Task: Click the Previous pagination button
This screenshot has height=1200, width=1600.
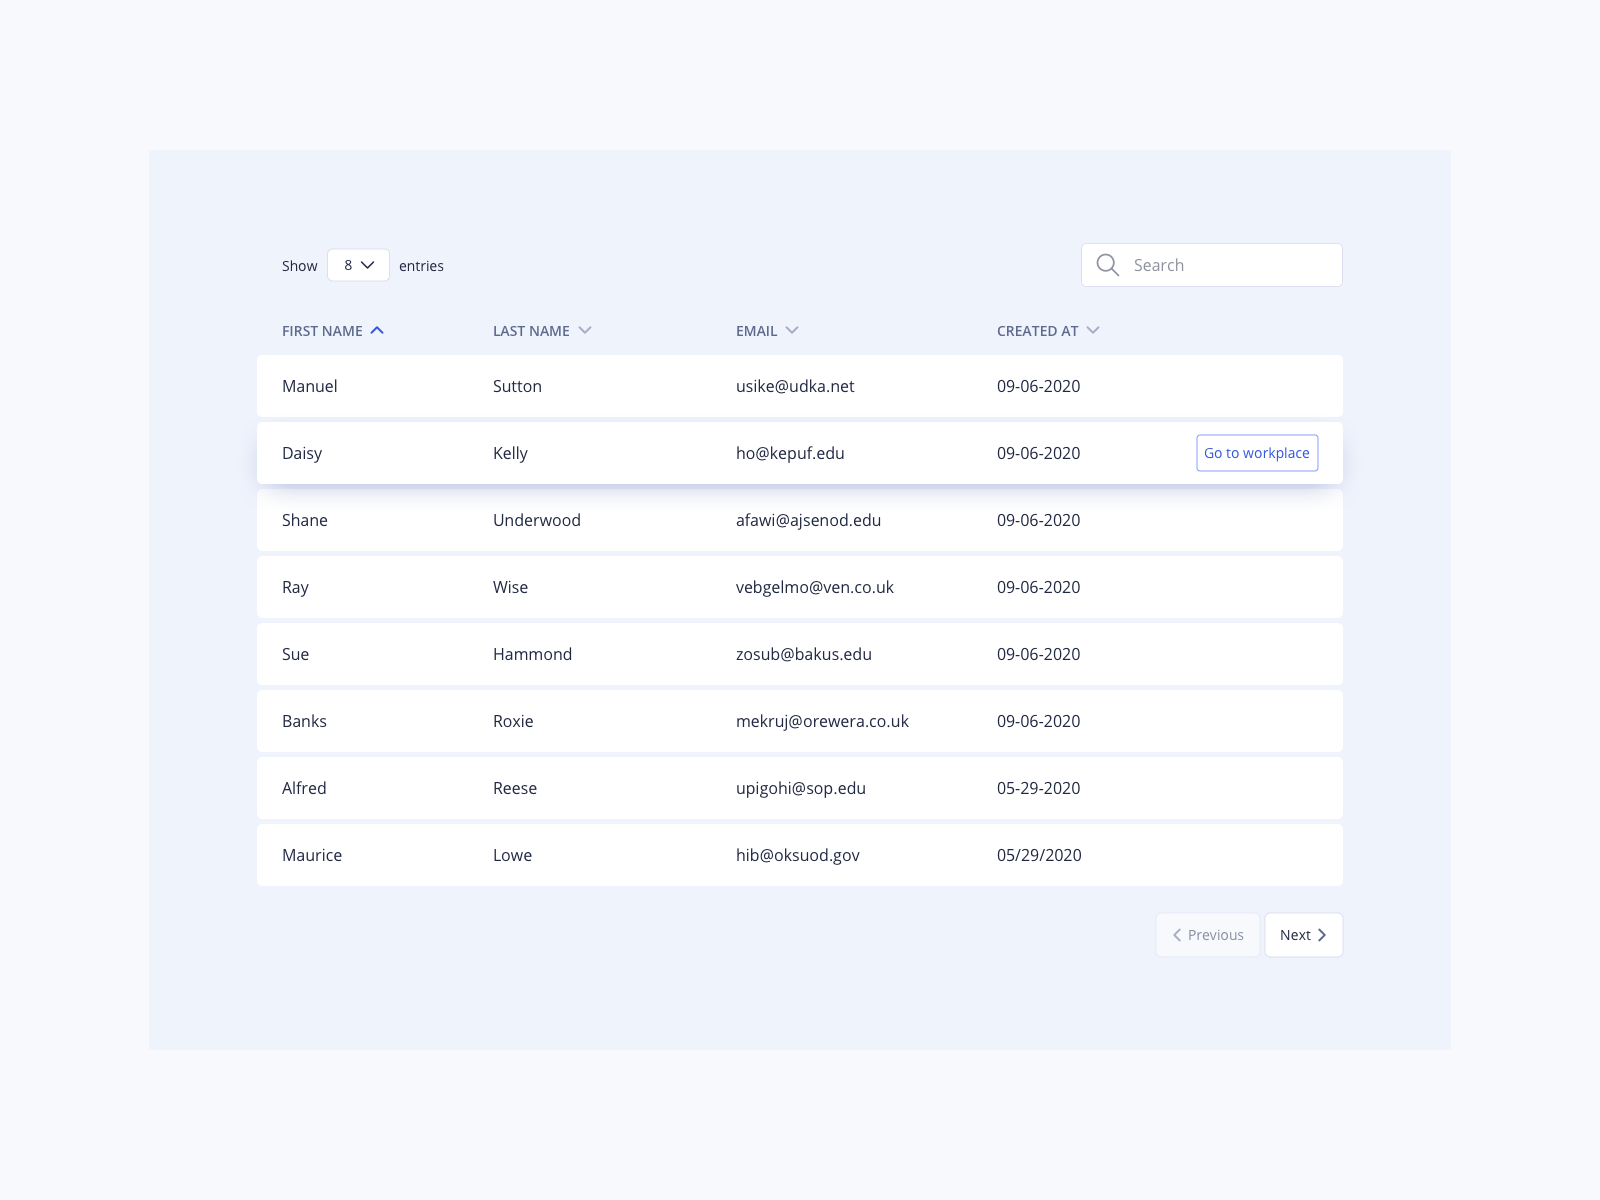Action: pos(1207,935)
